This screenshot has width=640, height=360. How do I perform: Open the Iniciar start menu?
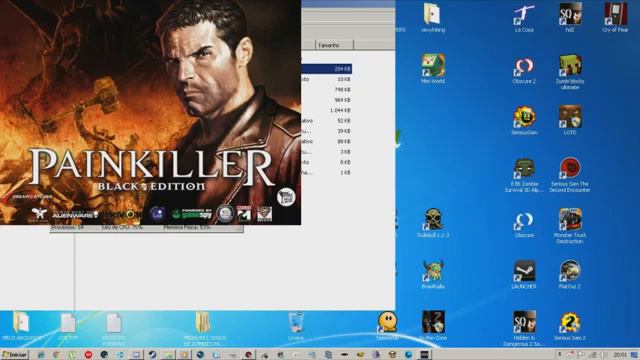14,355
